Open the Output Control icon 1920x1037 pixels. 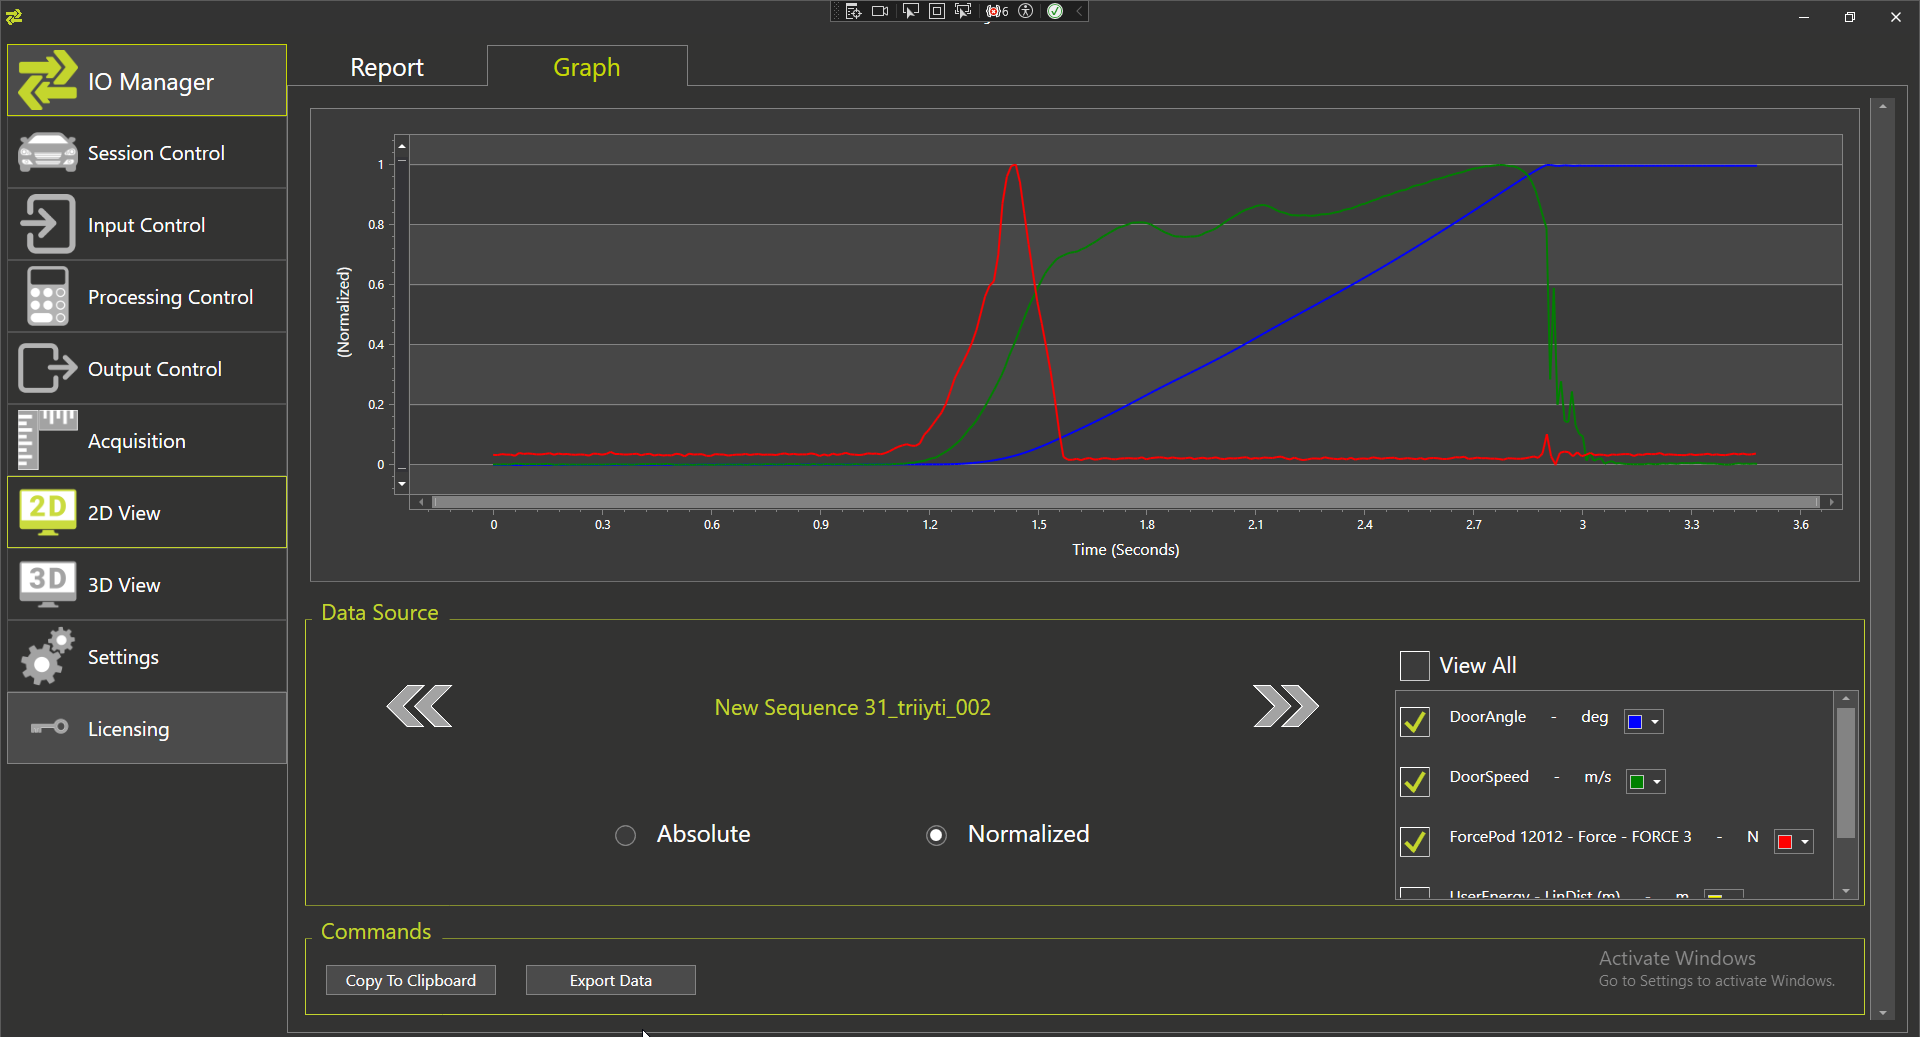47,369
